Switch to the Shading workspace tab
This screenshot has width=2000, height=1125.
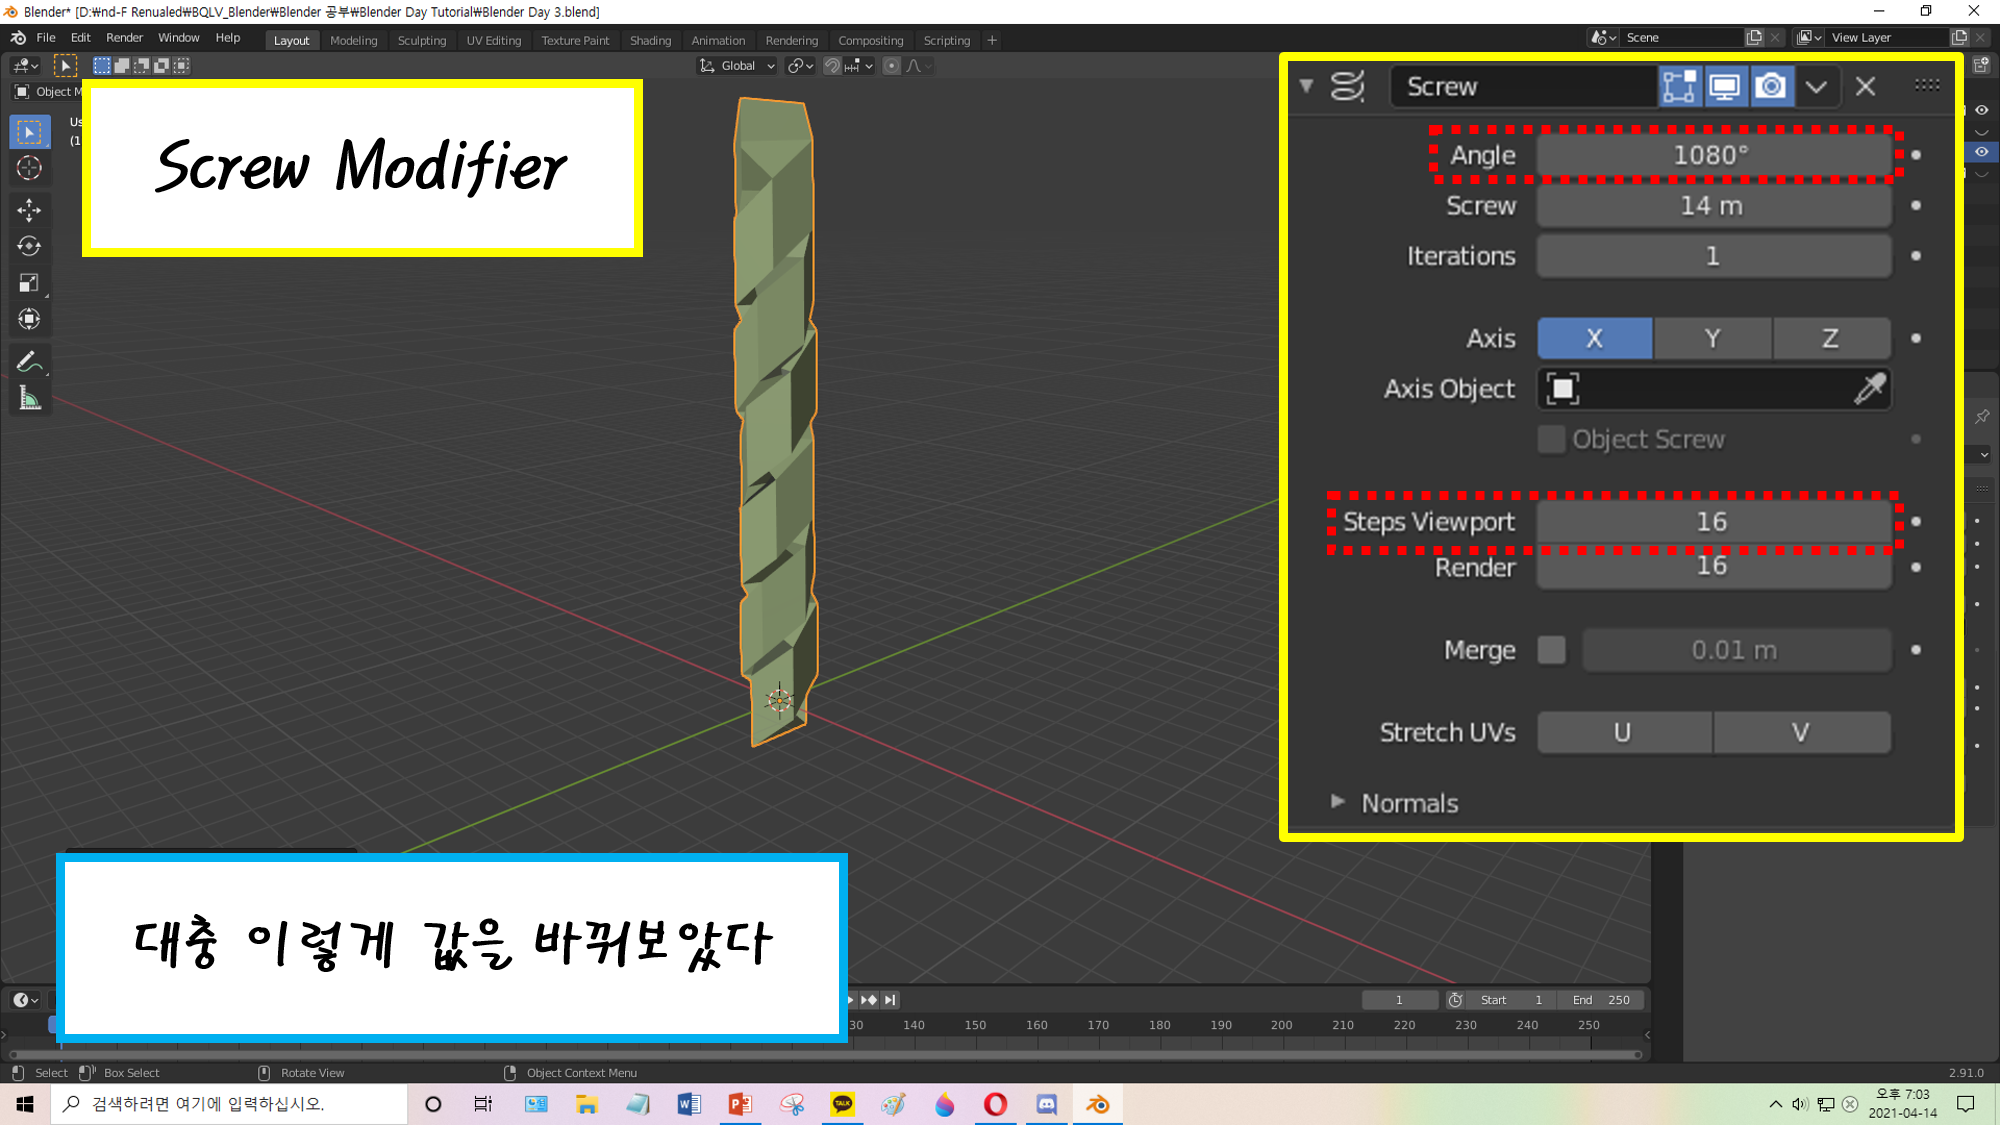pyautogui.click(x=650, y=40)
